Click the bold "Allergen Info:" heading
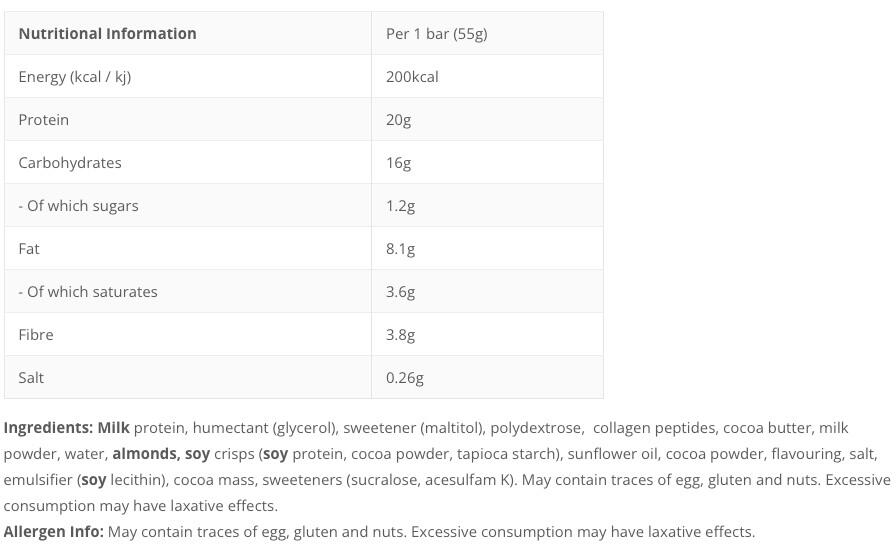Image resolution: width=896 pixels, height=555 pixels. [x=53, y=531]
